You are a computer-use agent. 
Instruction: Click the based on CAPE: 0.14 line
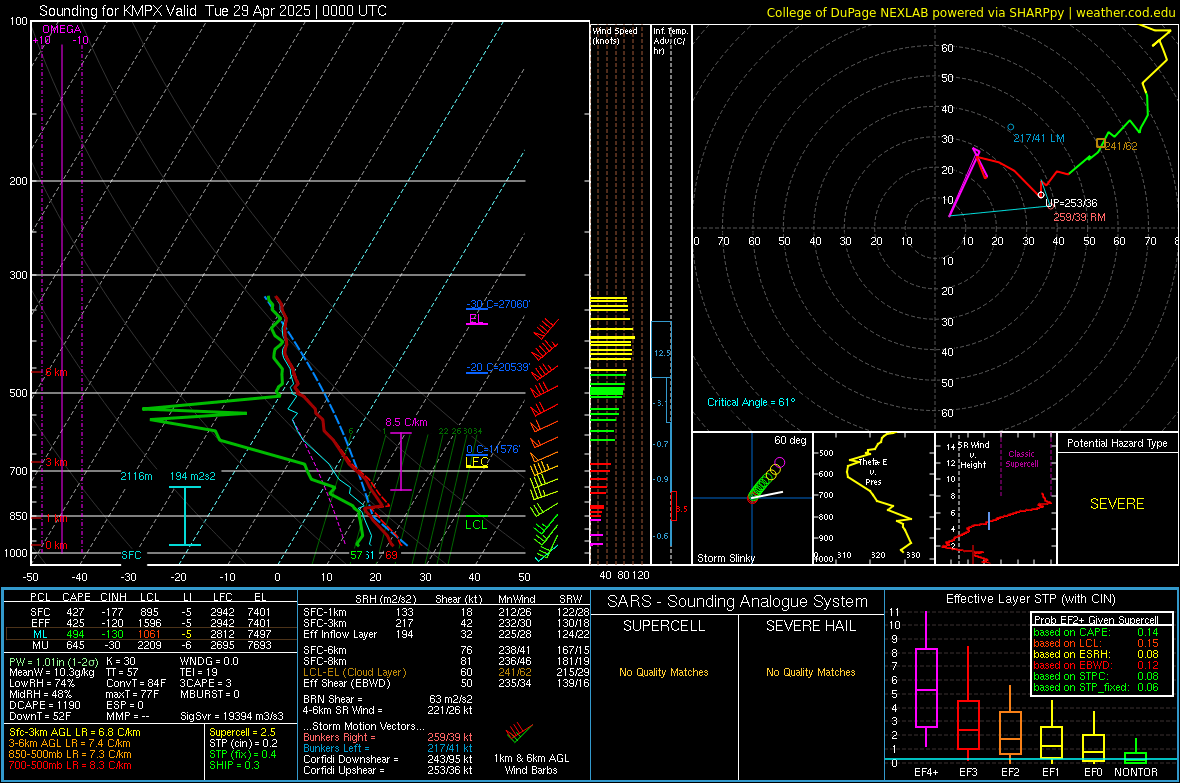point(1096,632)
